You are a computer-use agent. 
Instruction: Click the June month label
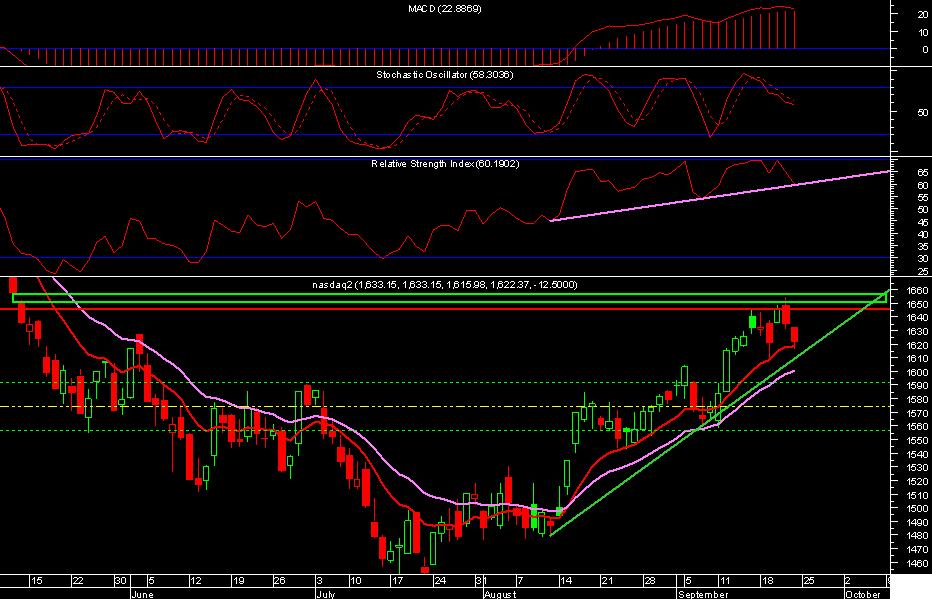click(142, 594)
